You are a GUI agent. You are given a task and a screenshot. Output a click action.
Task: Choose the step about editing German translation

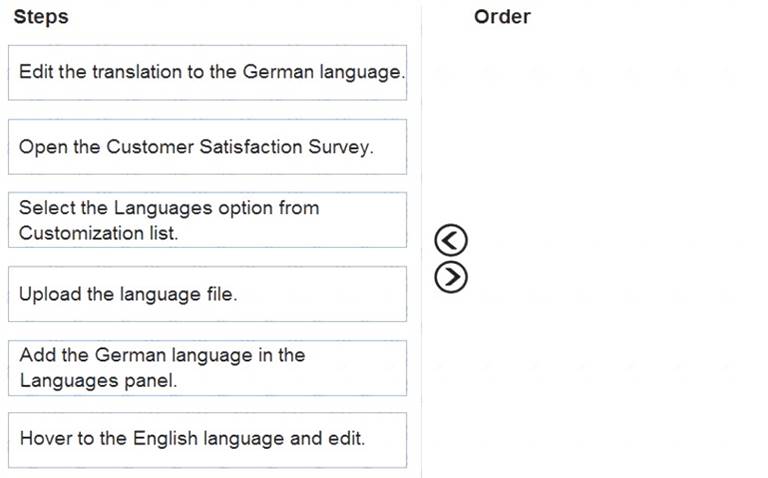click(x=207, y=72)
